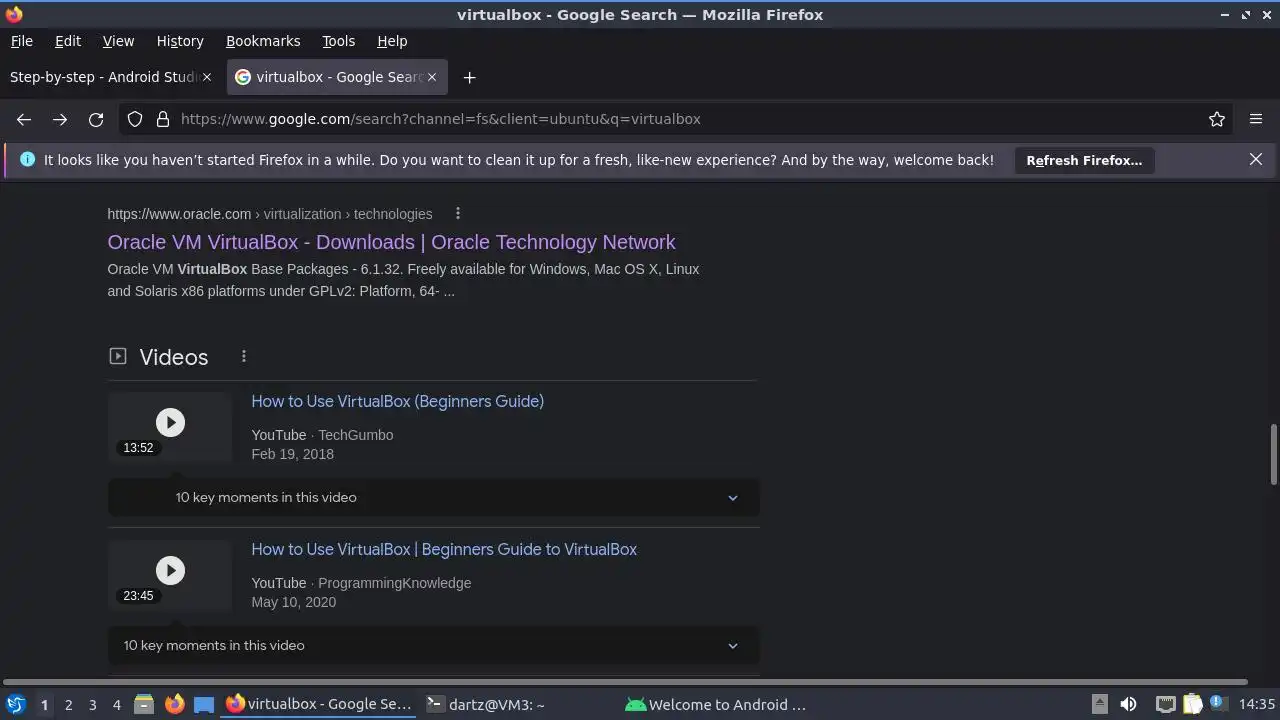Open the File menu
Viewport: 1280px width, 720px height.
[21, 41]
